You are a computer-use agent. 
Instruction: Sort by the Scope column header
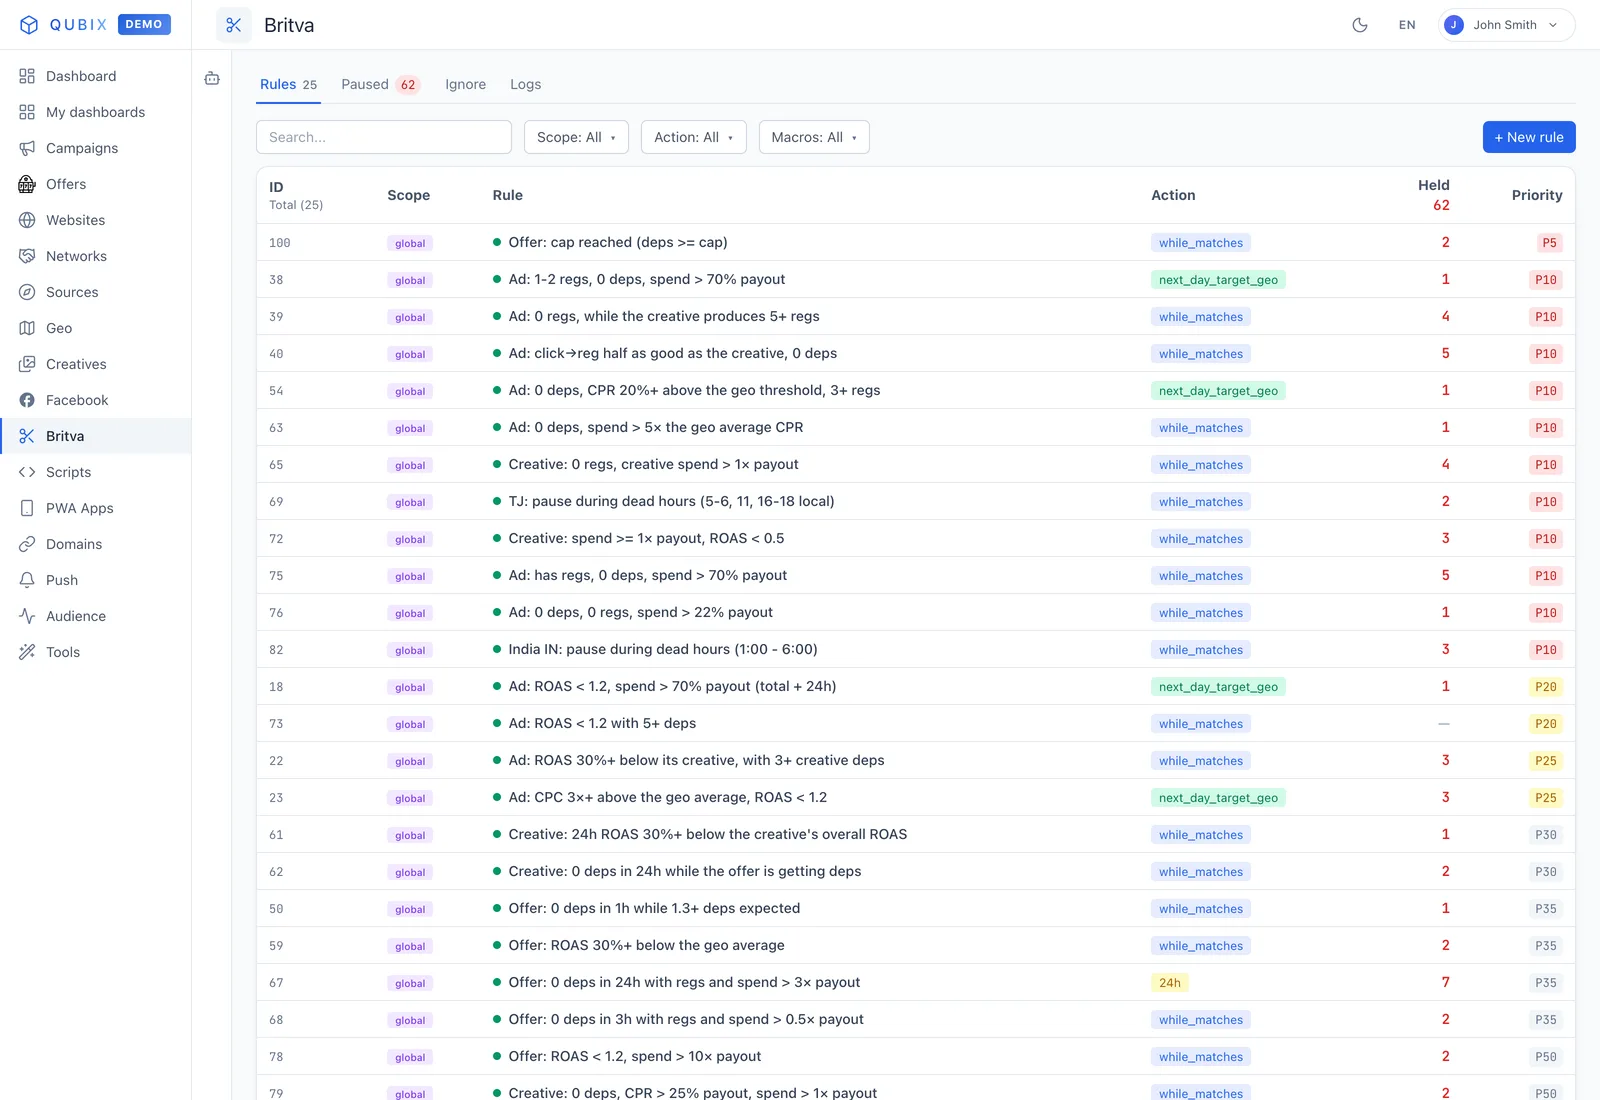click(x=409, y=195)
